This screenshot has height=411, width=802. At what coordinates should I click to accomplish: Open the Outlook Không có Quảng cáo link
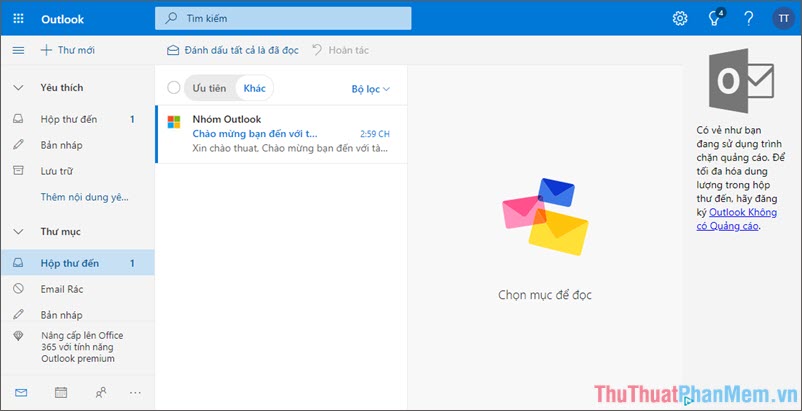pos(737,219)
